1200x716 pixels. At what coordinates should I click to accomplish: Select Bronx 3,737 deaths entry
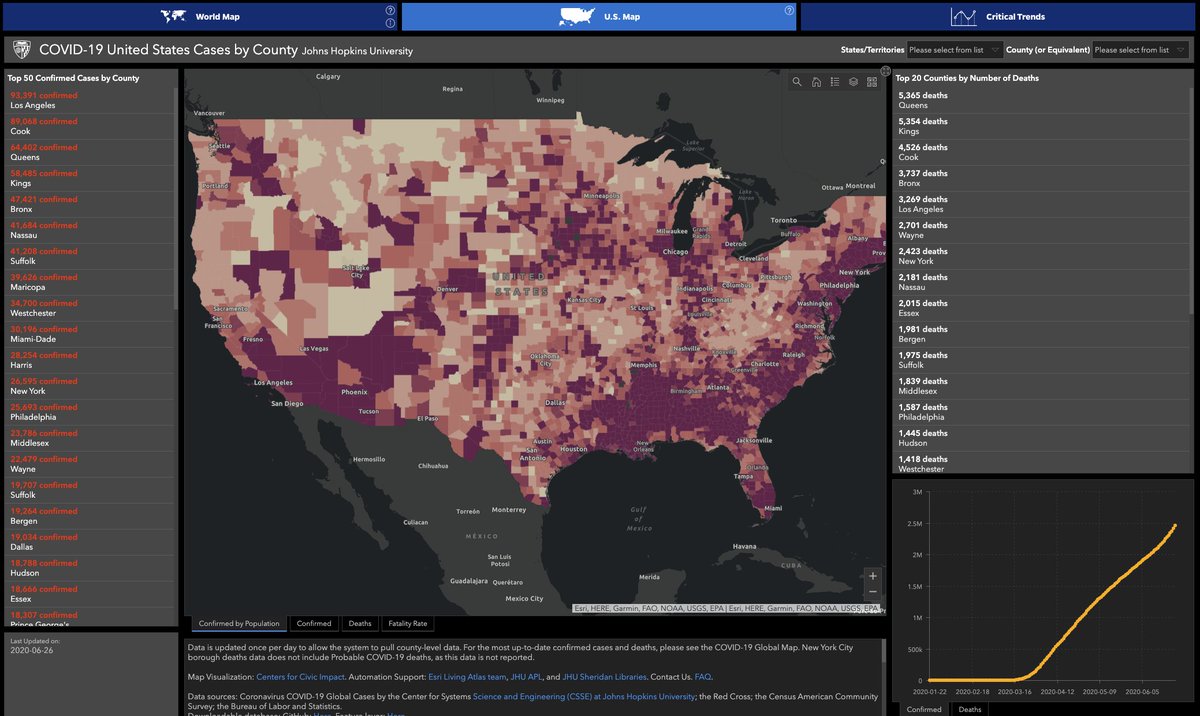[1039, 178]
